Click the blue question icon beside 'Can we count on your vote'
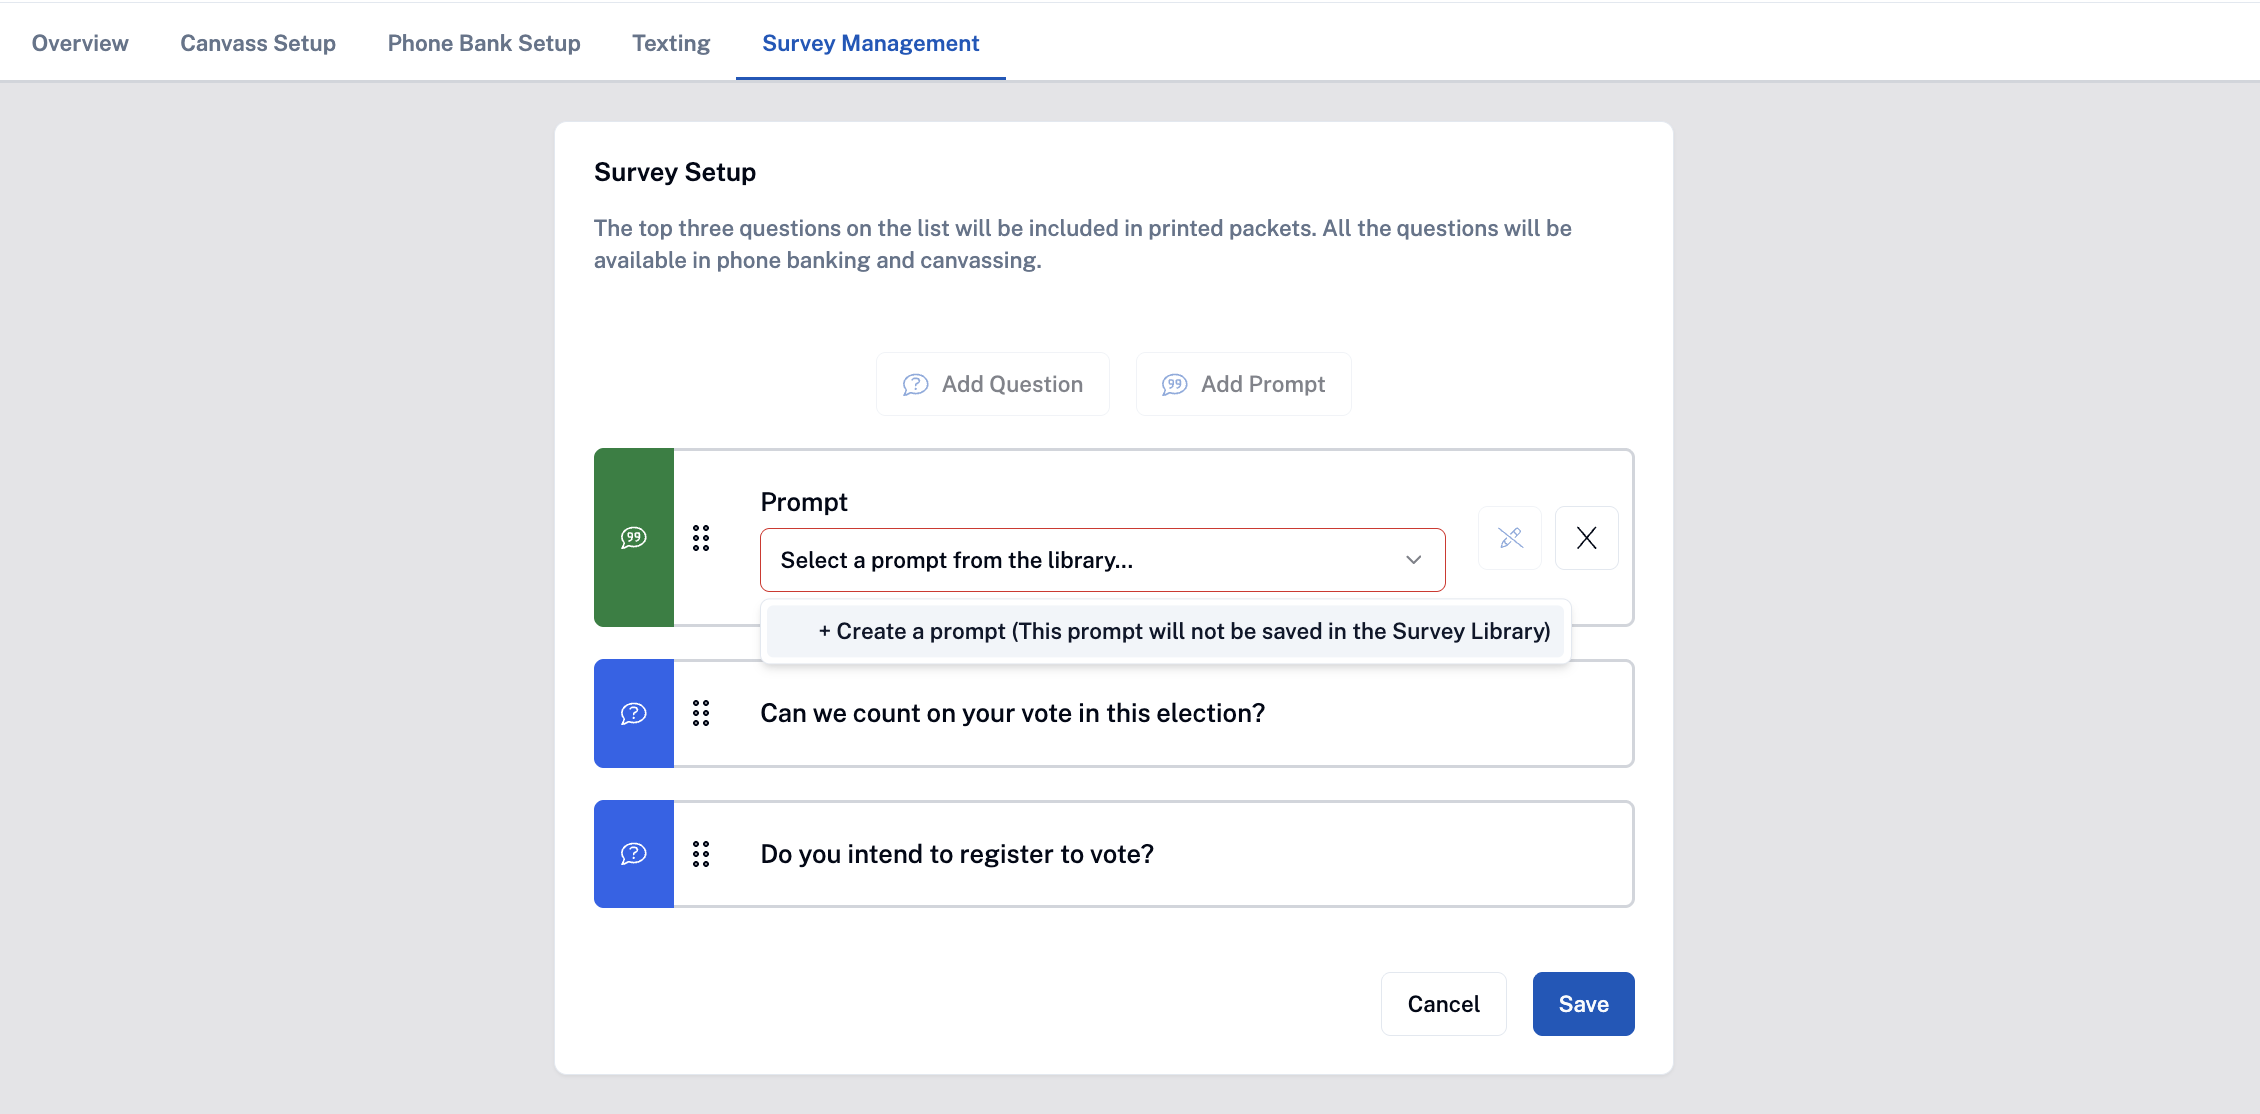 [634, 713]
